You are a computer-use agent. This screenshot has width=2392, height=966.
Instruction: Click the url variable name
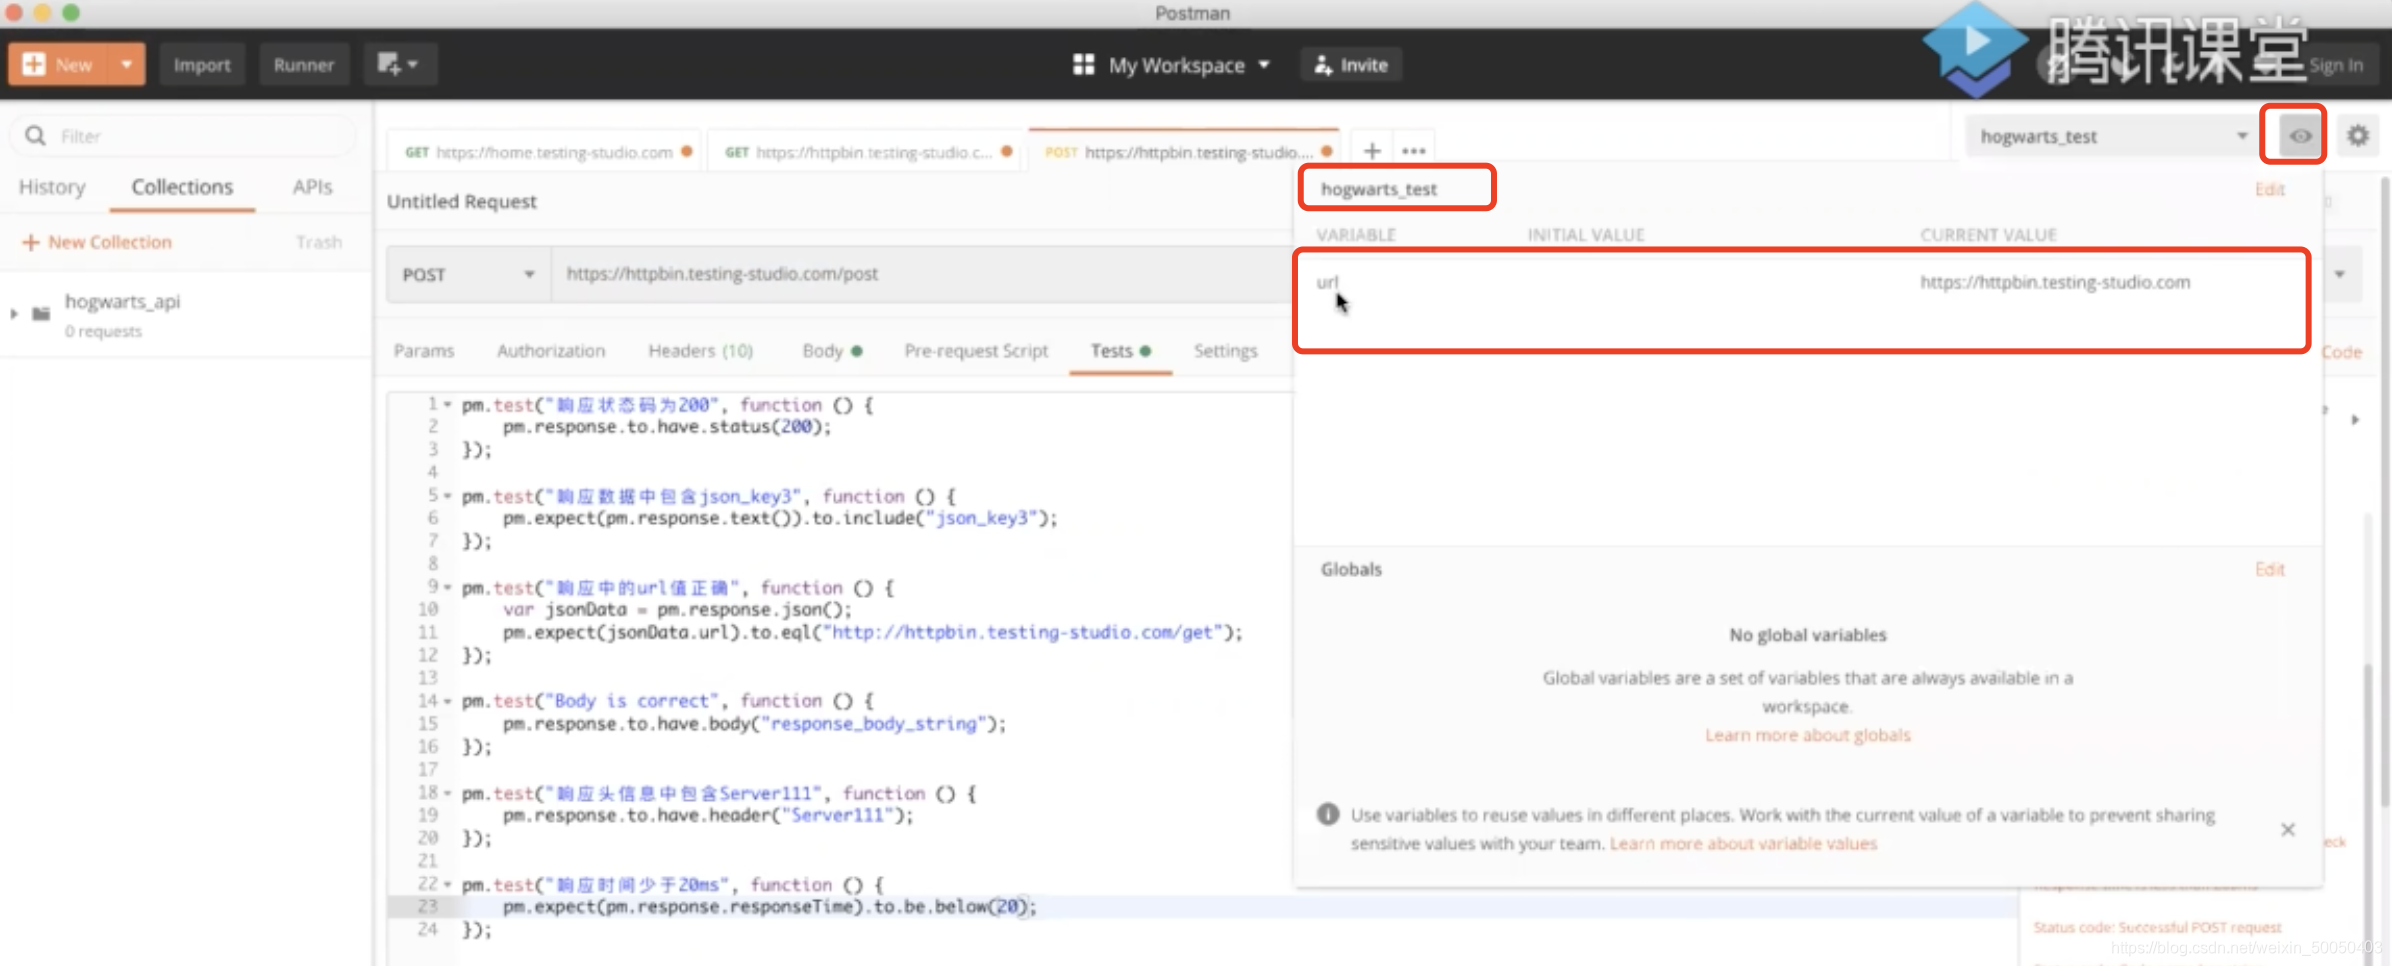tap(1327, 282)
